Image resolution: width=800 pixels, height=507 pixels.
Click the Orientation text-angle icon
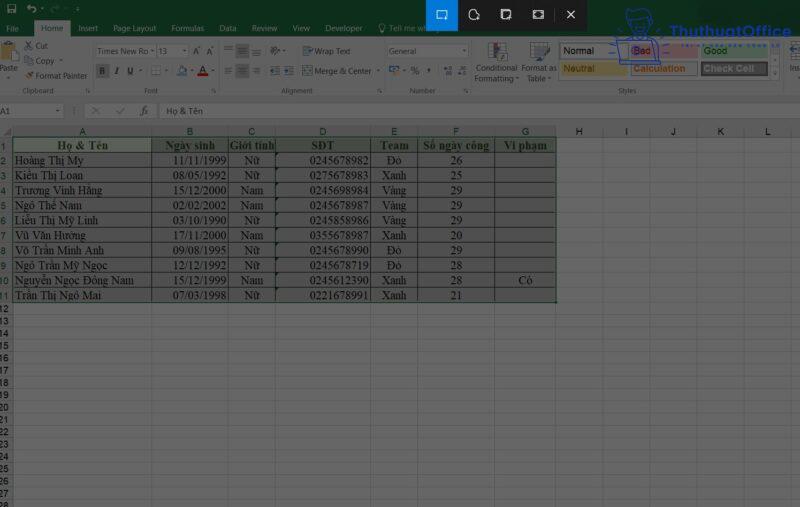tap(276, 51)
